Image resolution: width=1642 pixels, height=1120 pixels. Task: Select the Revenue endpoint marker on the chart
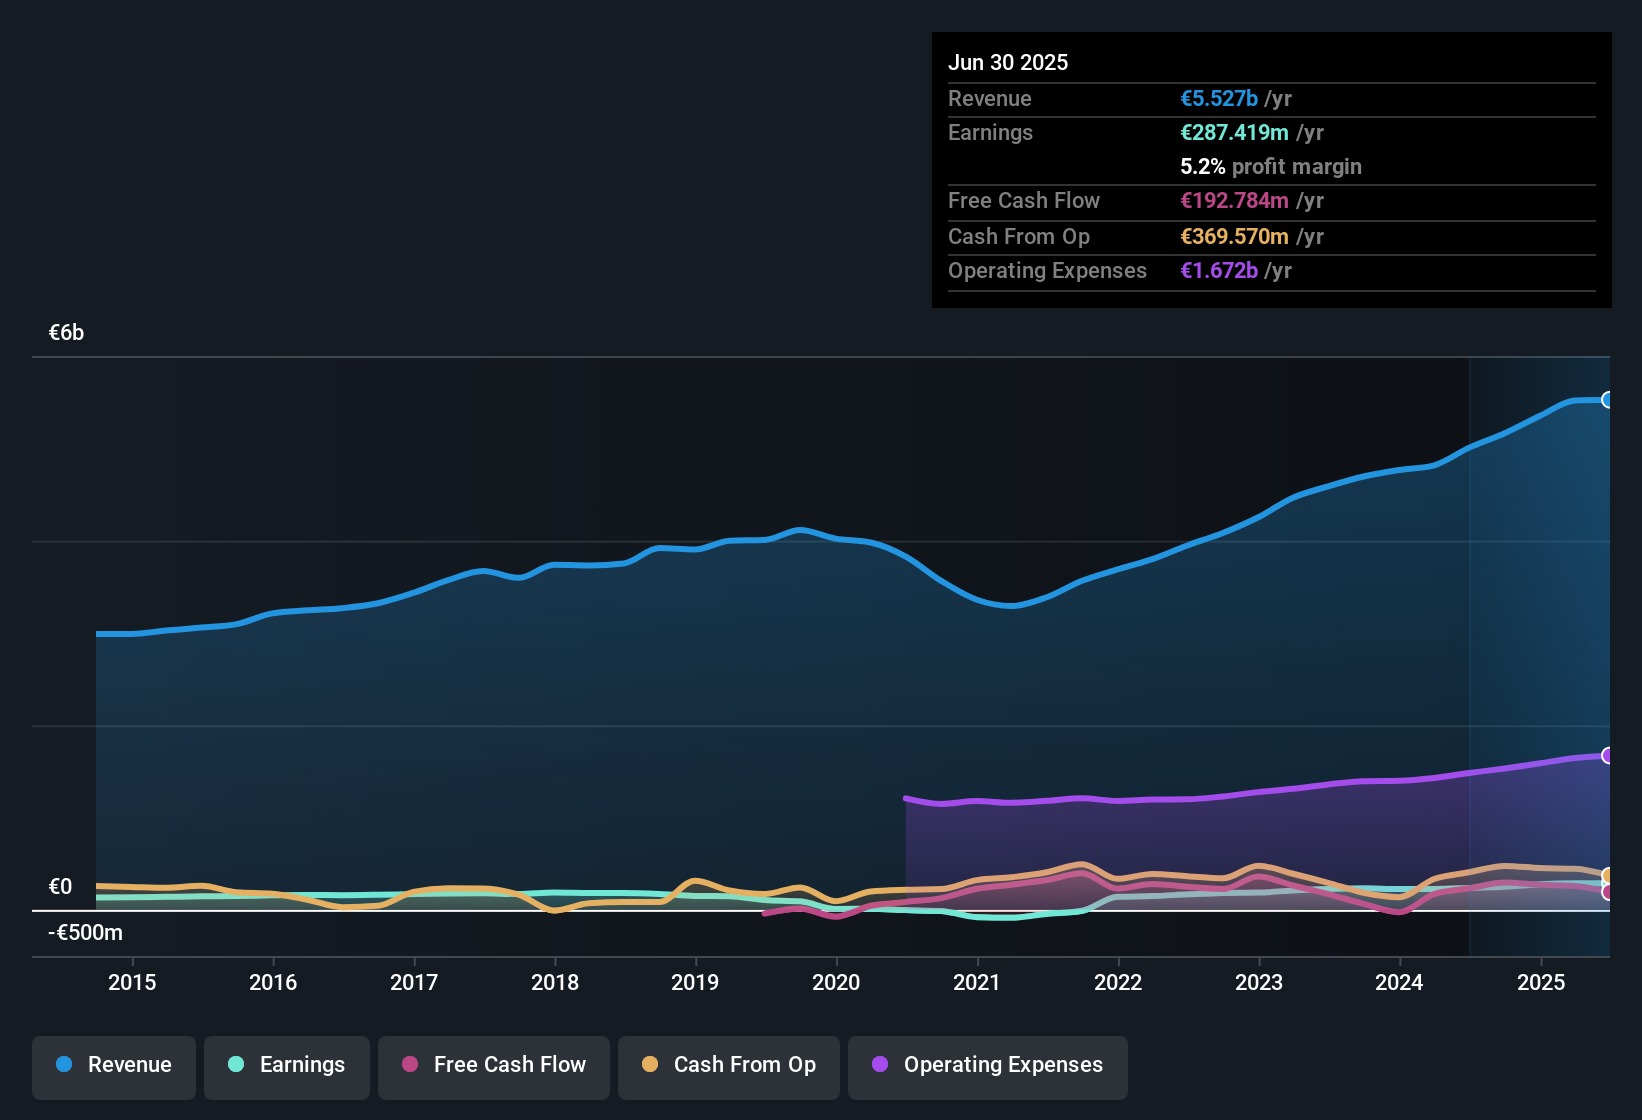[x=1609, y=399]
